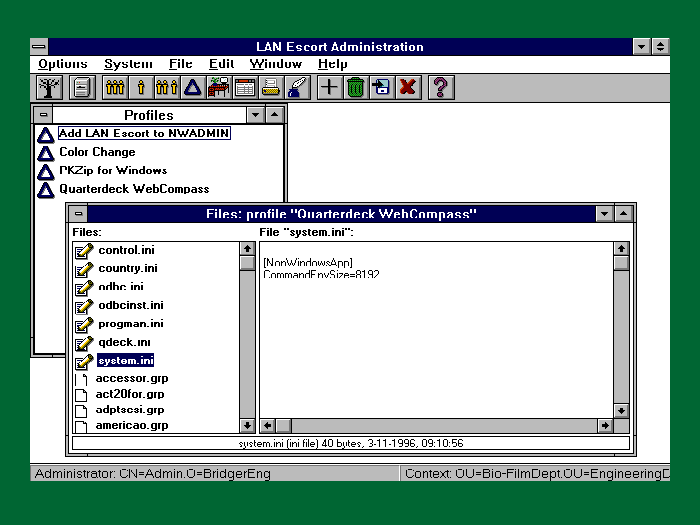
Task: Open the Options menu
Action: (63, 64)
